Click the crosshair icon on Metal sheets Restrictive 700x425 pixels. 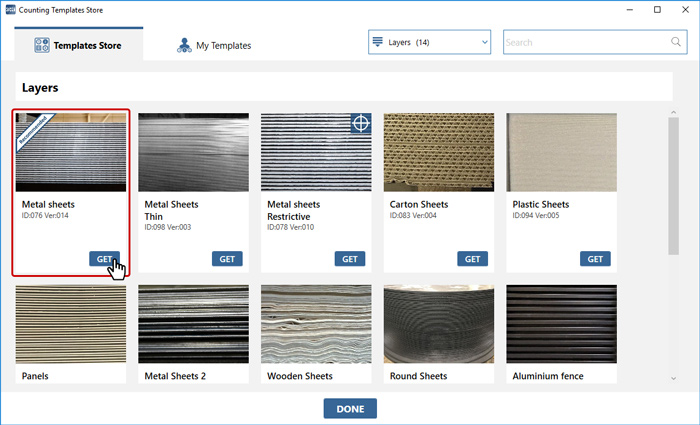point(361,124)
